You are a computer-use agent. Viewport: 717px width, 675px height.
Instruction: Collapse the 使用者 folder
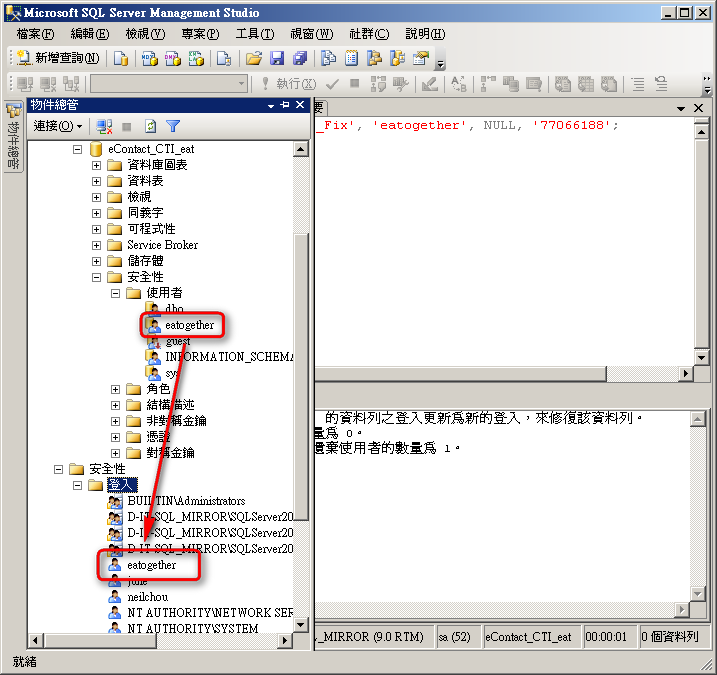pos(116,293)
